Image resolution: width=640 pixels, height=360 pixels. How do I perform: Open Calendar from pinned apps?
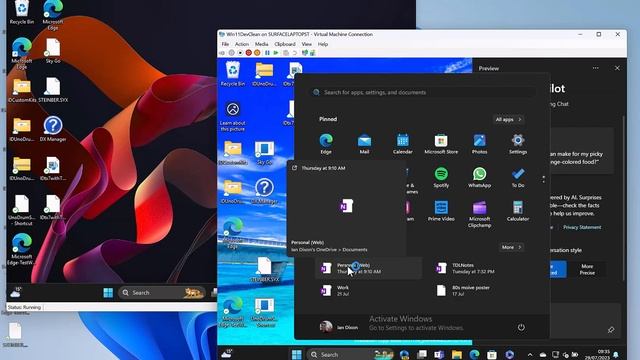coord(402,144)
